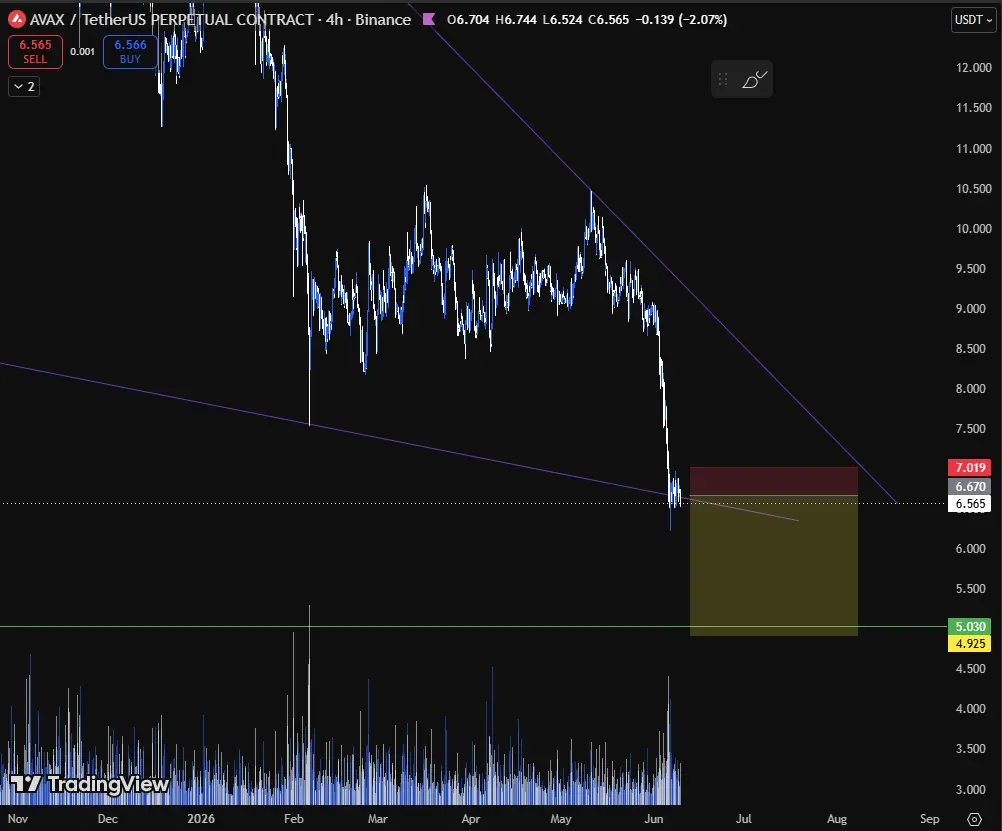
Task: Click the 6.565 current price label
Action: coord(970,504)
